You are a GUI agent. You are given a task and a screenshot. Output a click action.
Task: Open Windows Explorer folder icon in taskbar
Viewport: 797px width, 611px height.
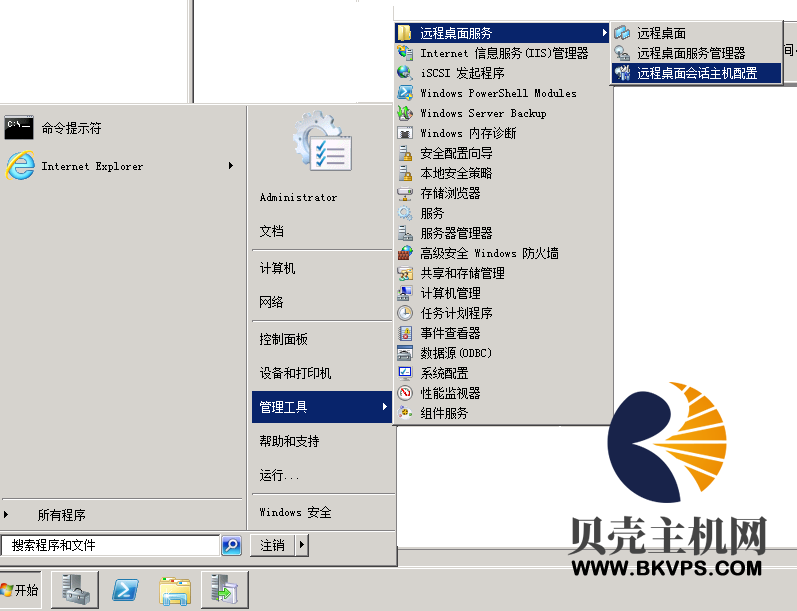(175, 590)
